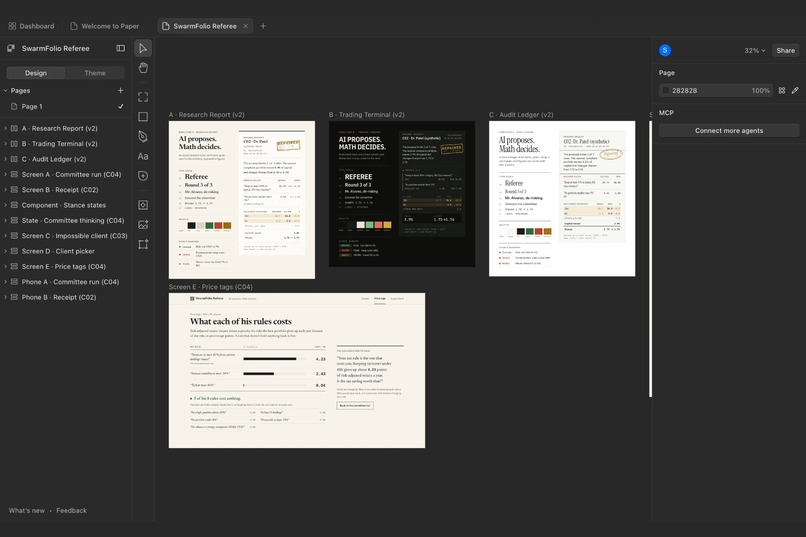
Task: Expand Screen C - Impossible client layer
Action: coord(5,236)
